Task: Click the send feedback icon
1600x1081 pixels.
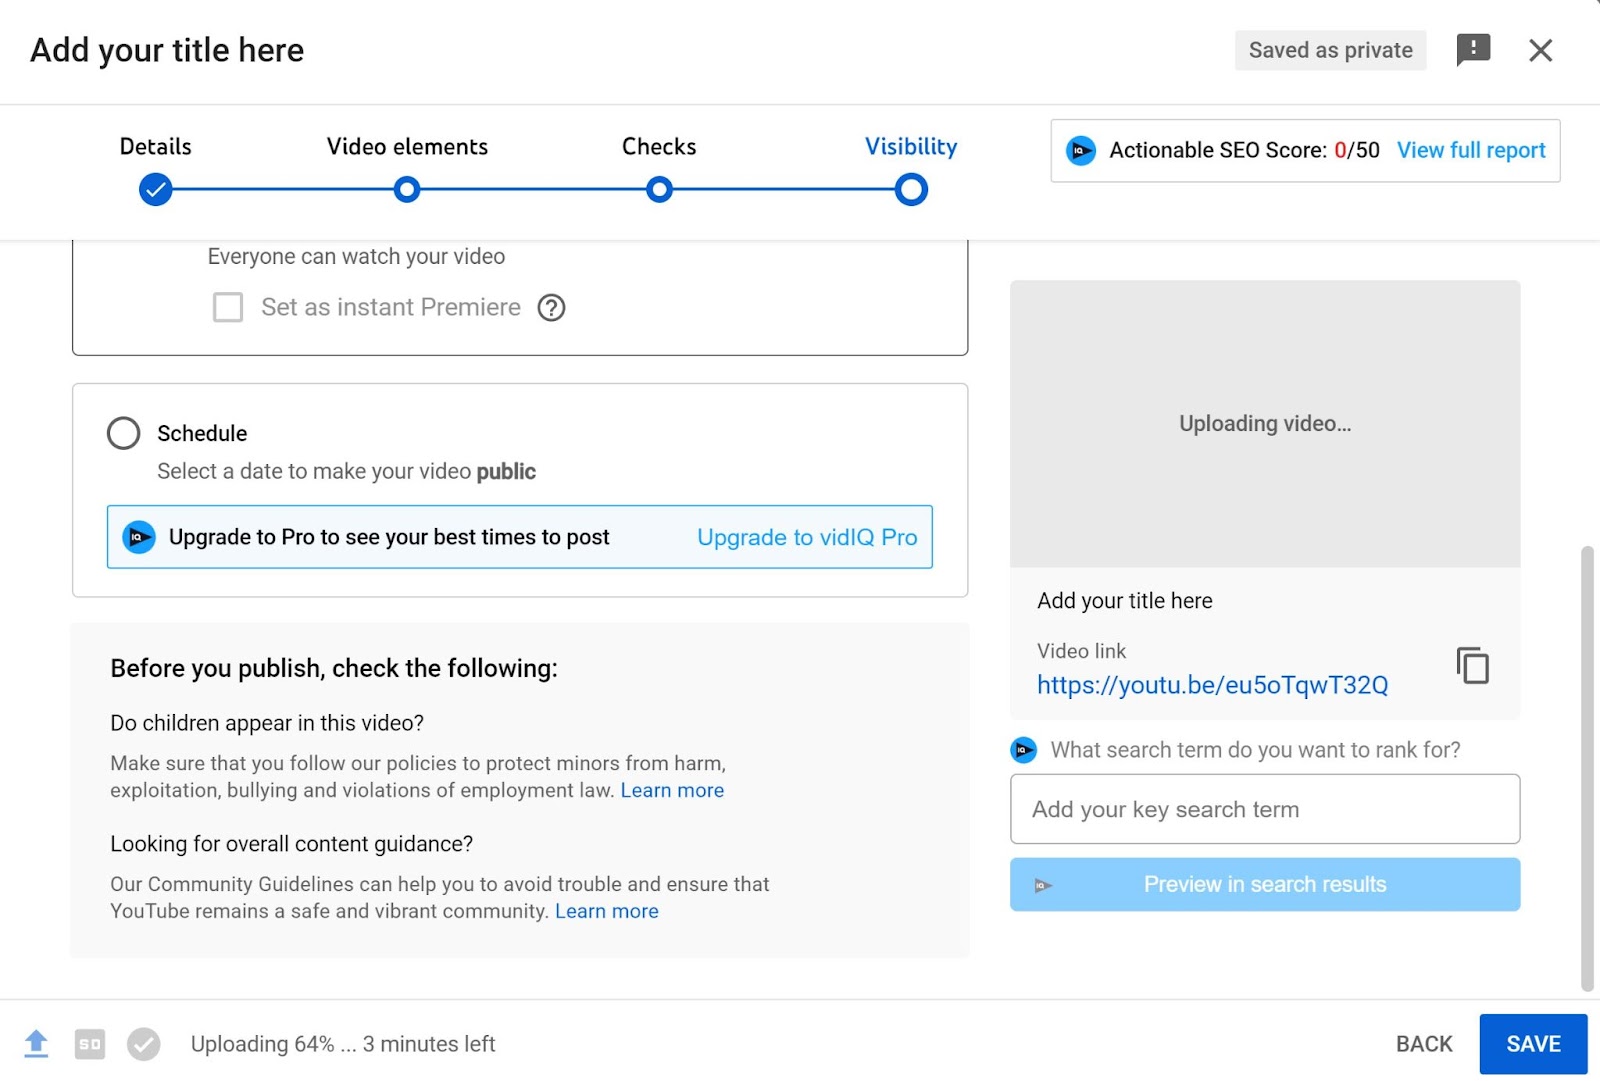Action: [x=1473, y=50]
